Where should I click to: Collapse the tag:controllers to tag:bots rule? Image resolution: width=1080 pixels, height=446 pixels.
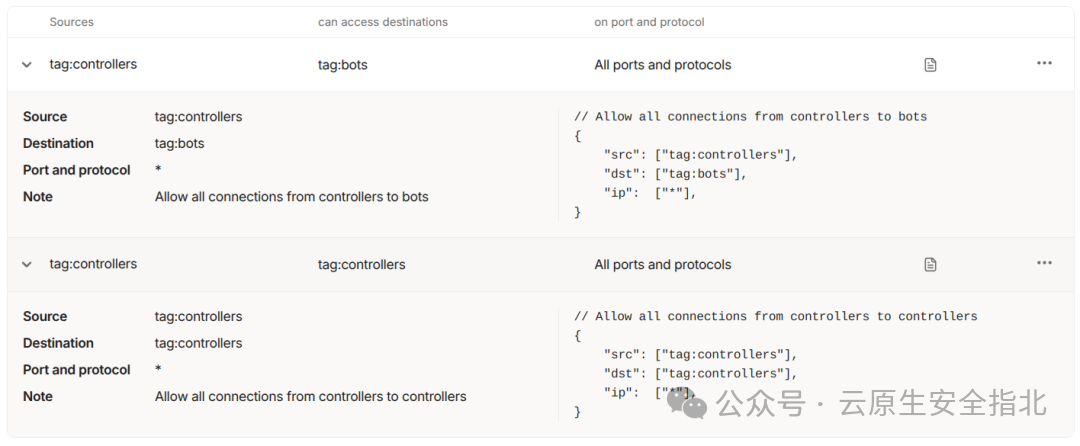pos(27,65)
